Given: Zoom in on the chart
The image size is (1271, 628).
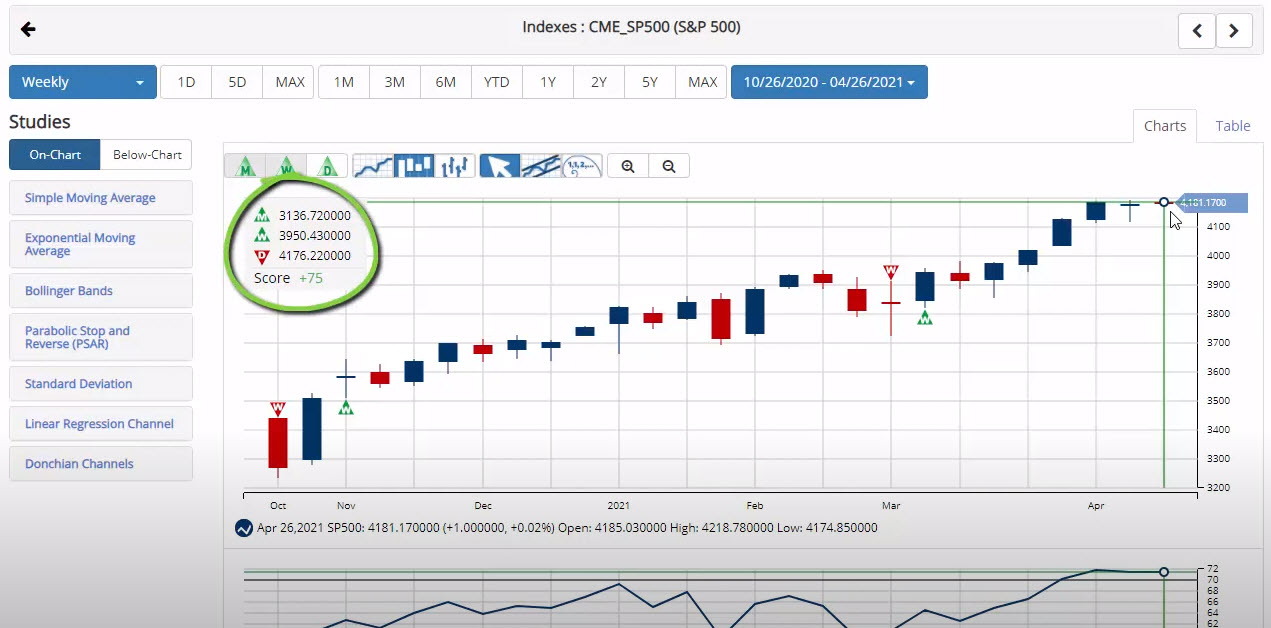Looking at the screenshot, I should (x=628, y=166).
